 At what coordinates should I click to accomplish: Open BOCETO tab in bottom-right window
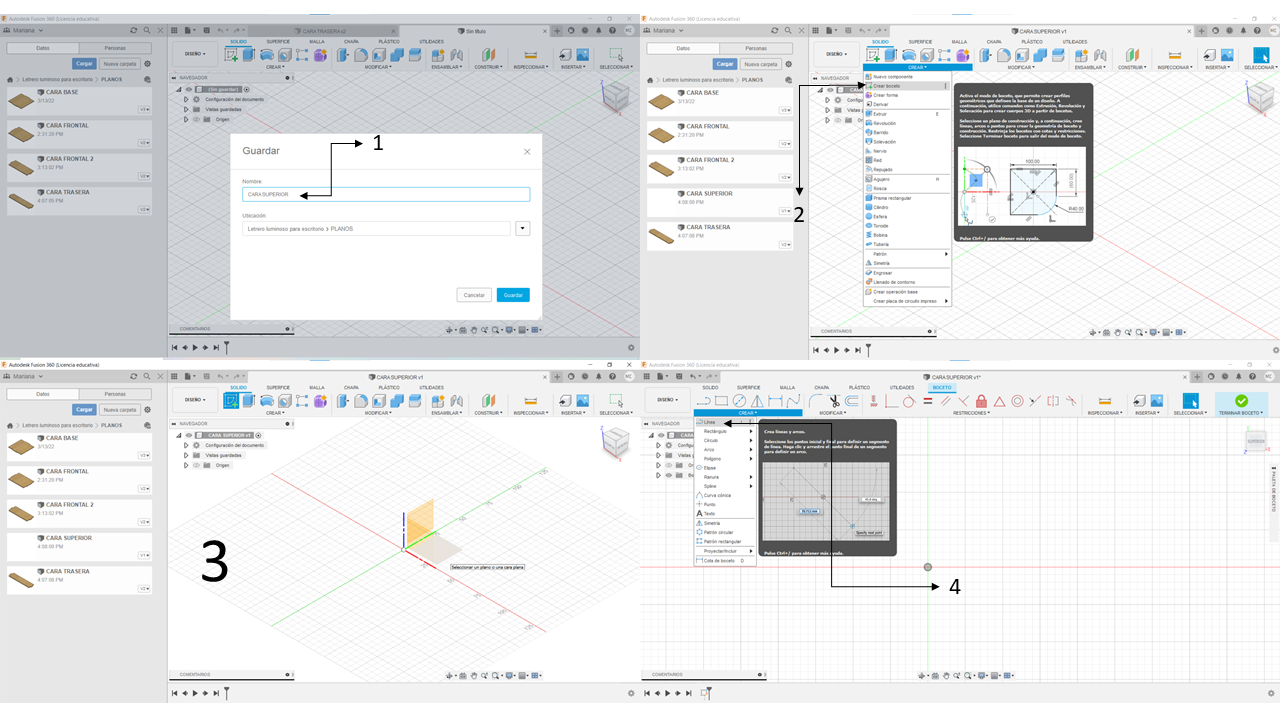pyautogui.click(x=942, y=387)
